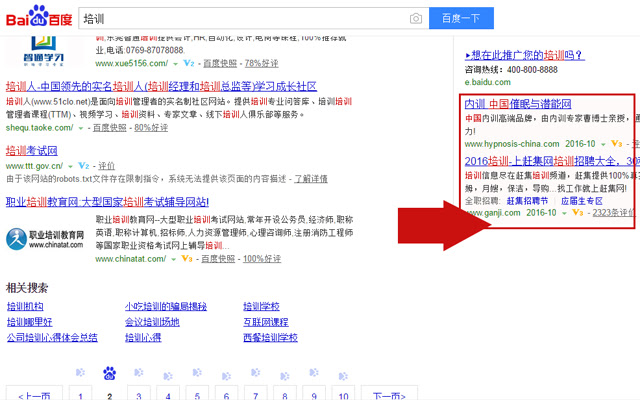Open image search camera icon
The width and height of the screenshot is (640, 400).
click(416, 18)
